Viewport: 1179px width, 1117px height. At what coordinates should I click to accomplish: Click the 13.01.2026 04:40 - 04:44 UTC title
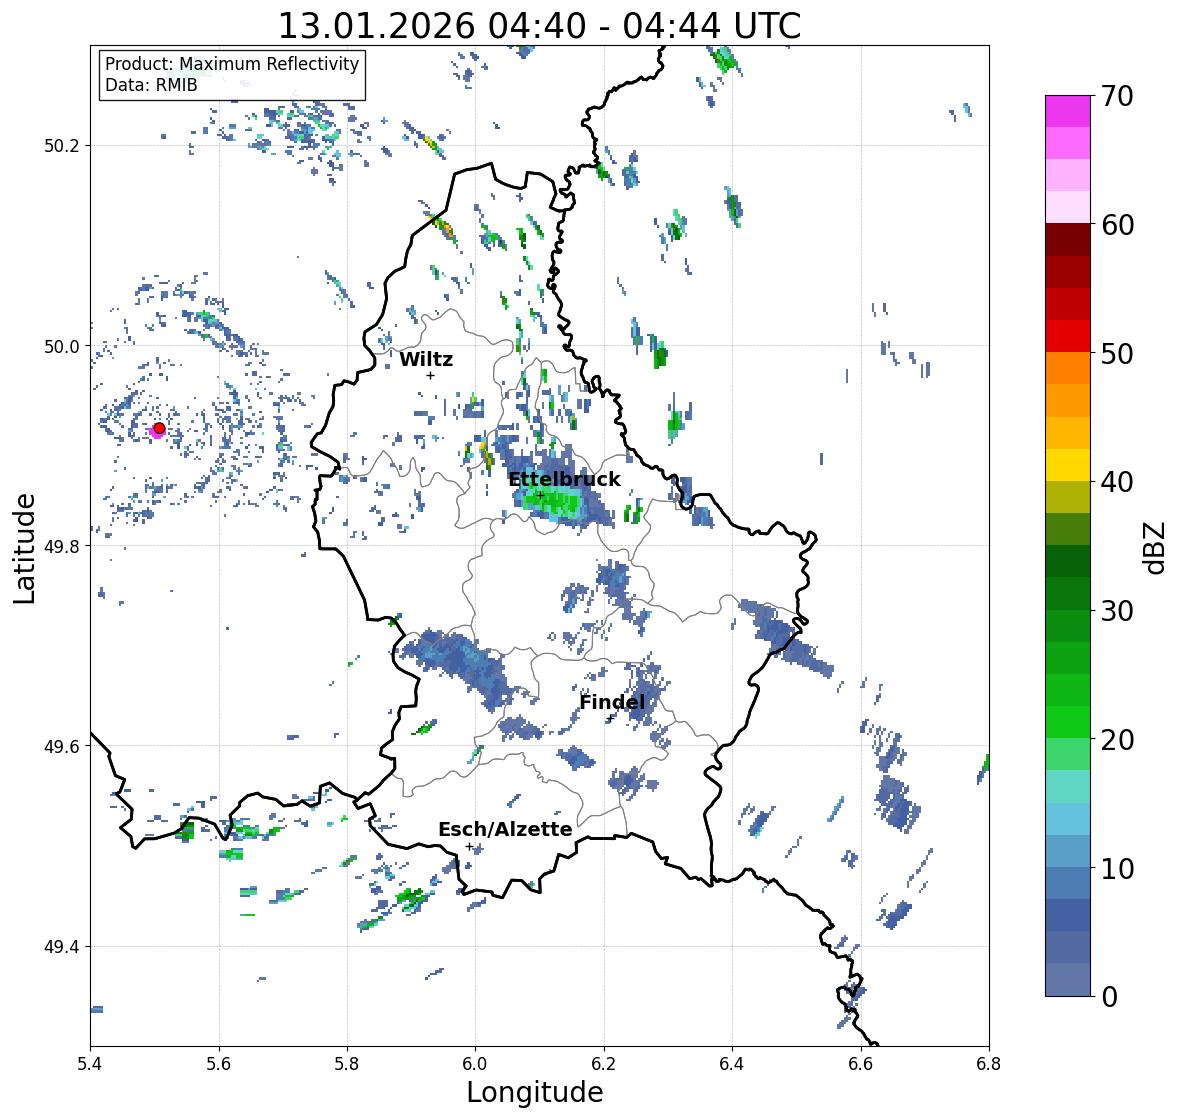click(x=539, y=26)
